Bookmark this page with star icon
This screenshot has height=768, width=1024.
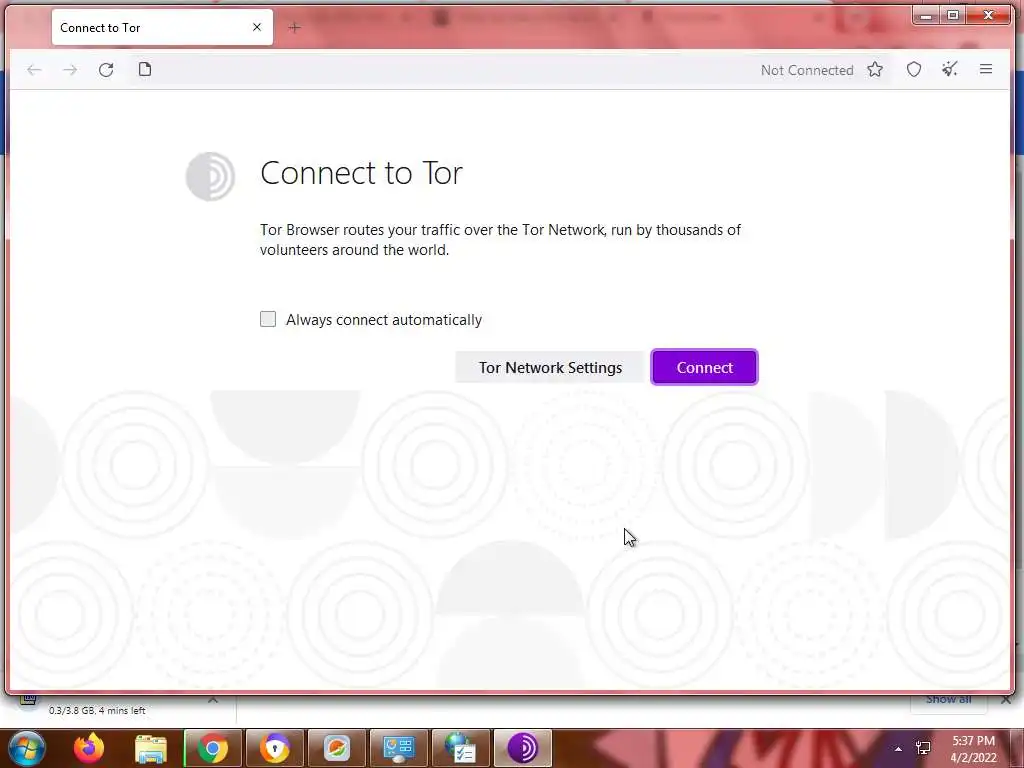click(875, 69)
